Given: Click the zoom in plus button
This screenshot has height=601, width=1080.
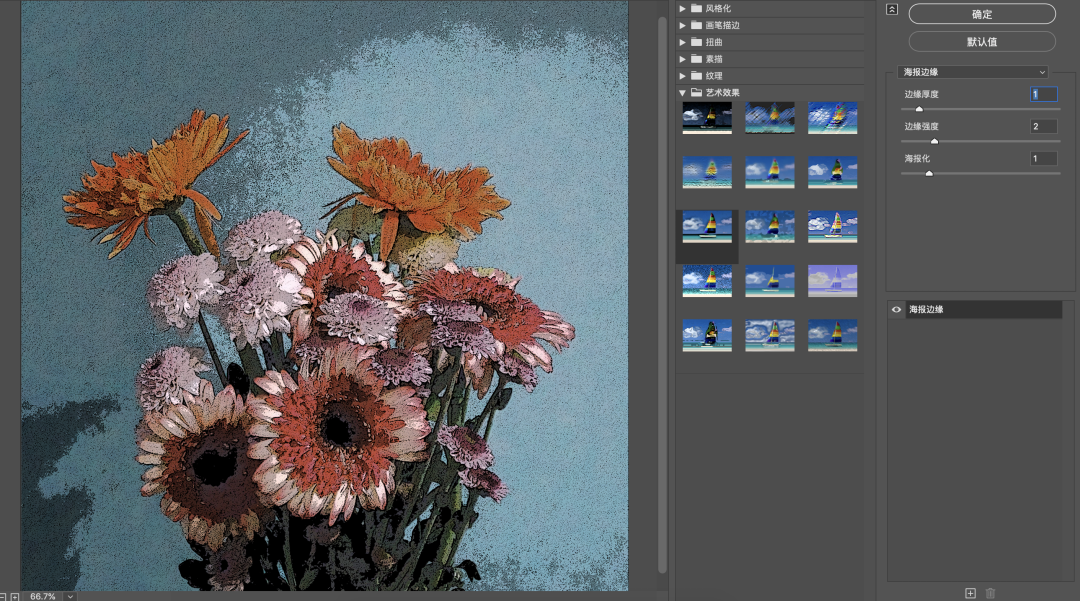Looking at the screenshot, I should 15,596.
